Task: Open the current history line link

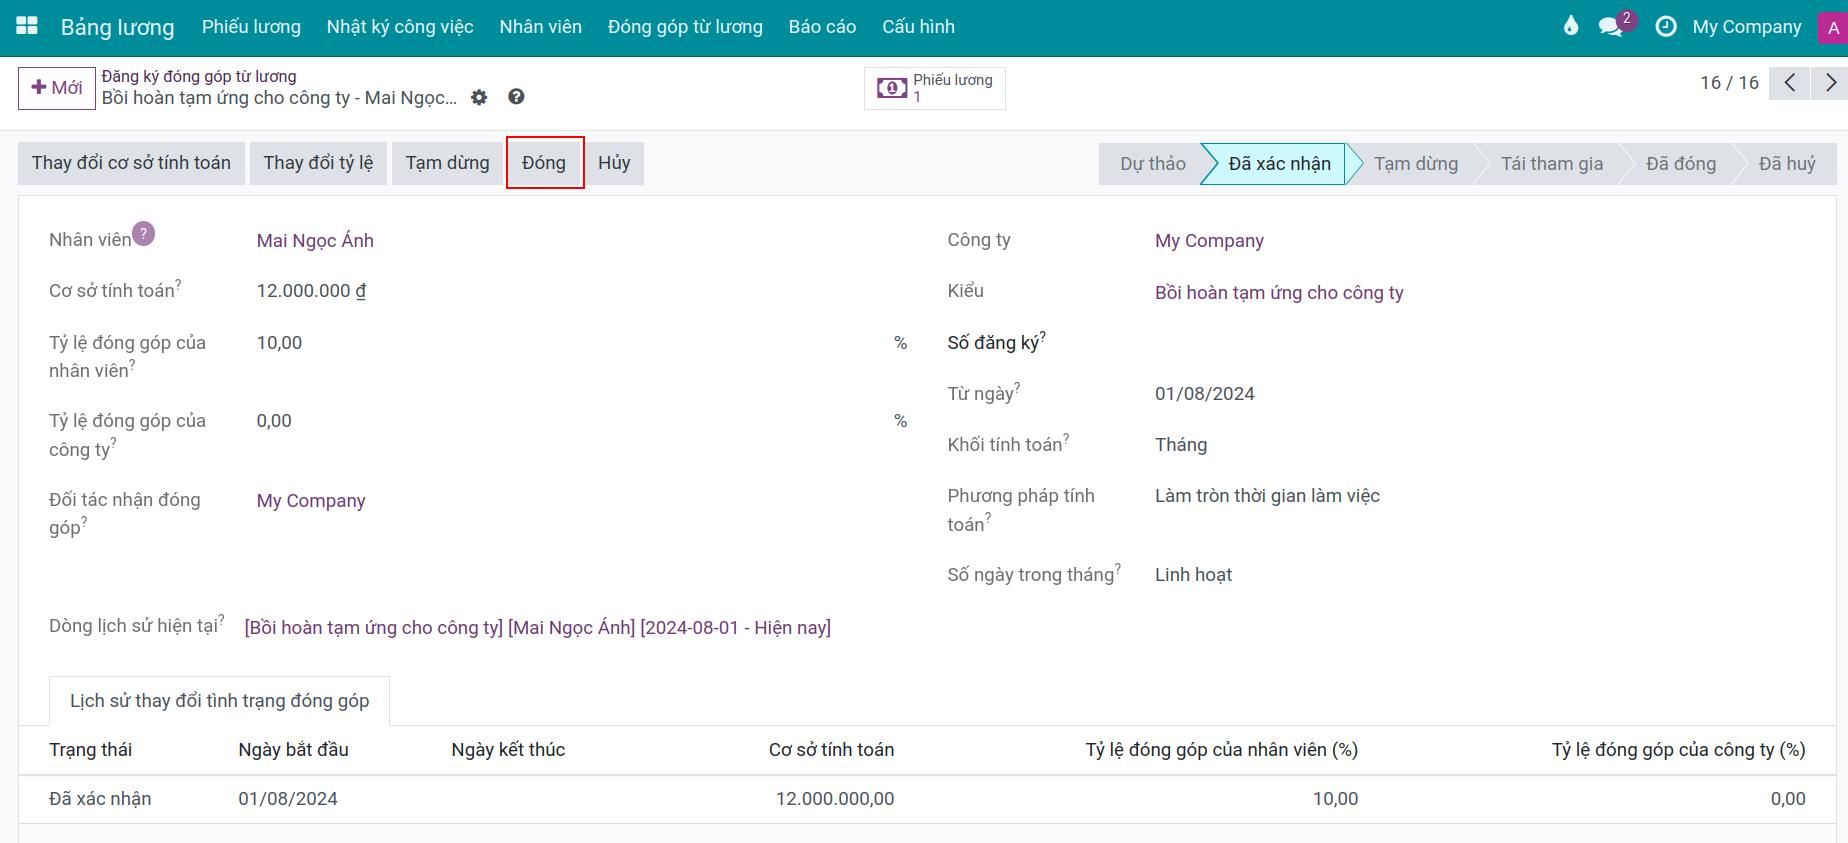Action: tap(538, 628)
